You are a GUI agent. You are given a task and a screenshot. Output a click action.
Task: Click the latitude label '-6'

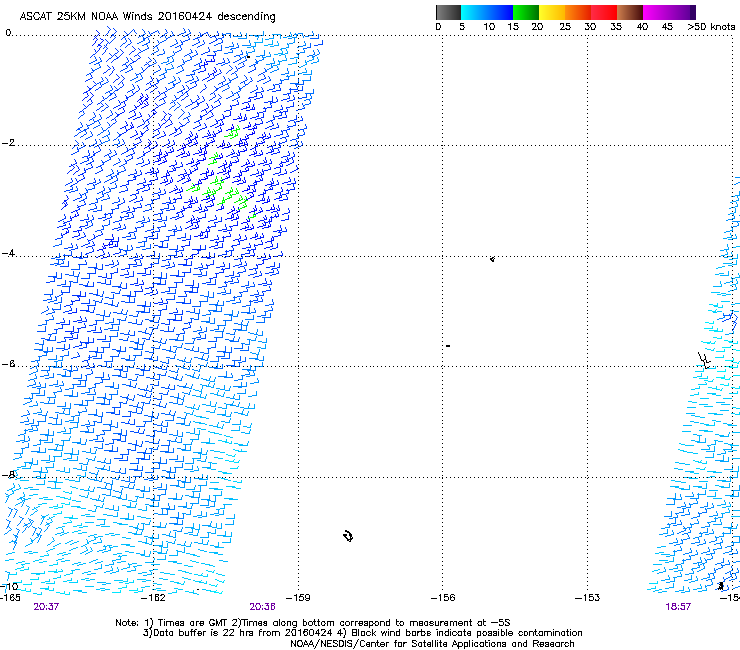click(8, 364)
